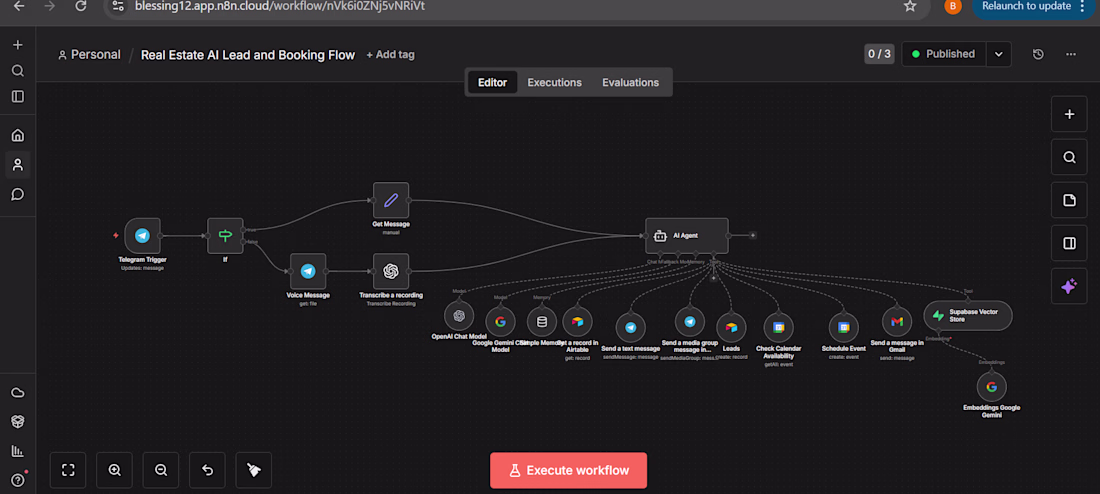Click the 0 / 3 counter badge
This screenshot has height=494, width=1100.
[x=879, y=54]
